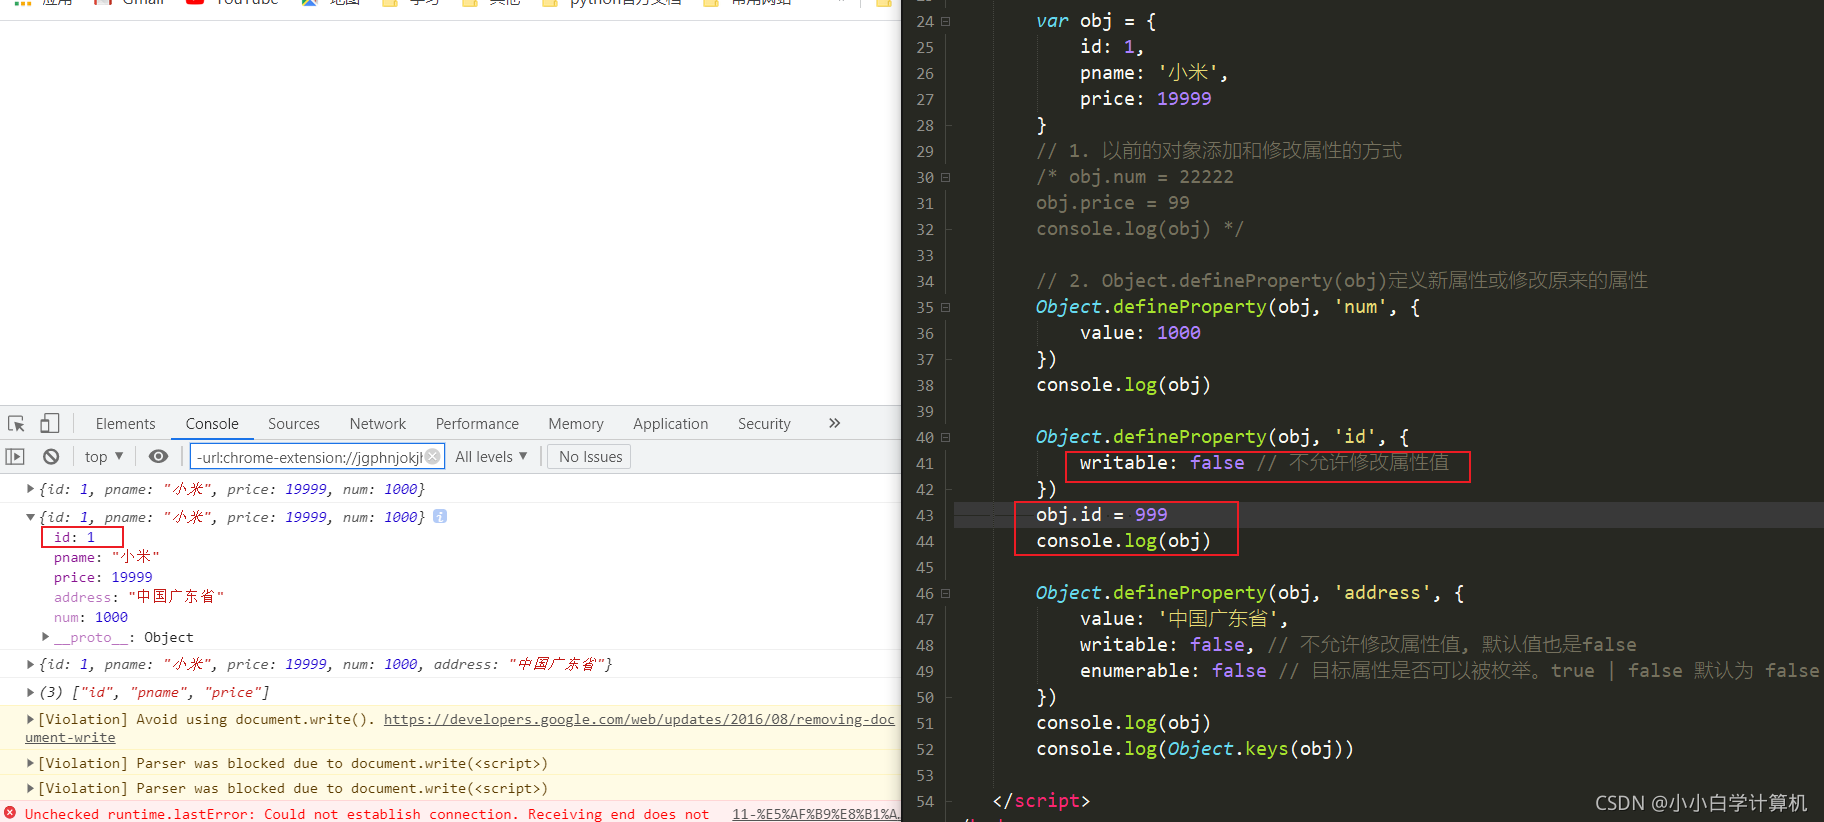Activate the inspect element picker icon
This screenshot has height=822, width=1824.
pyautogui.click(x=16, y=423)
